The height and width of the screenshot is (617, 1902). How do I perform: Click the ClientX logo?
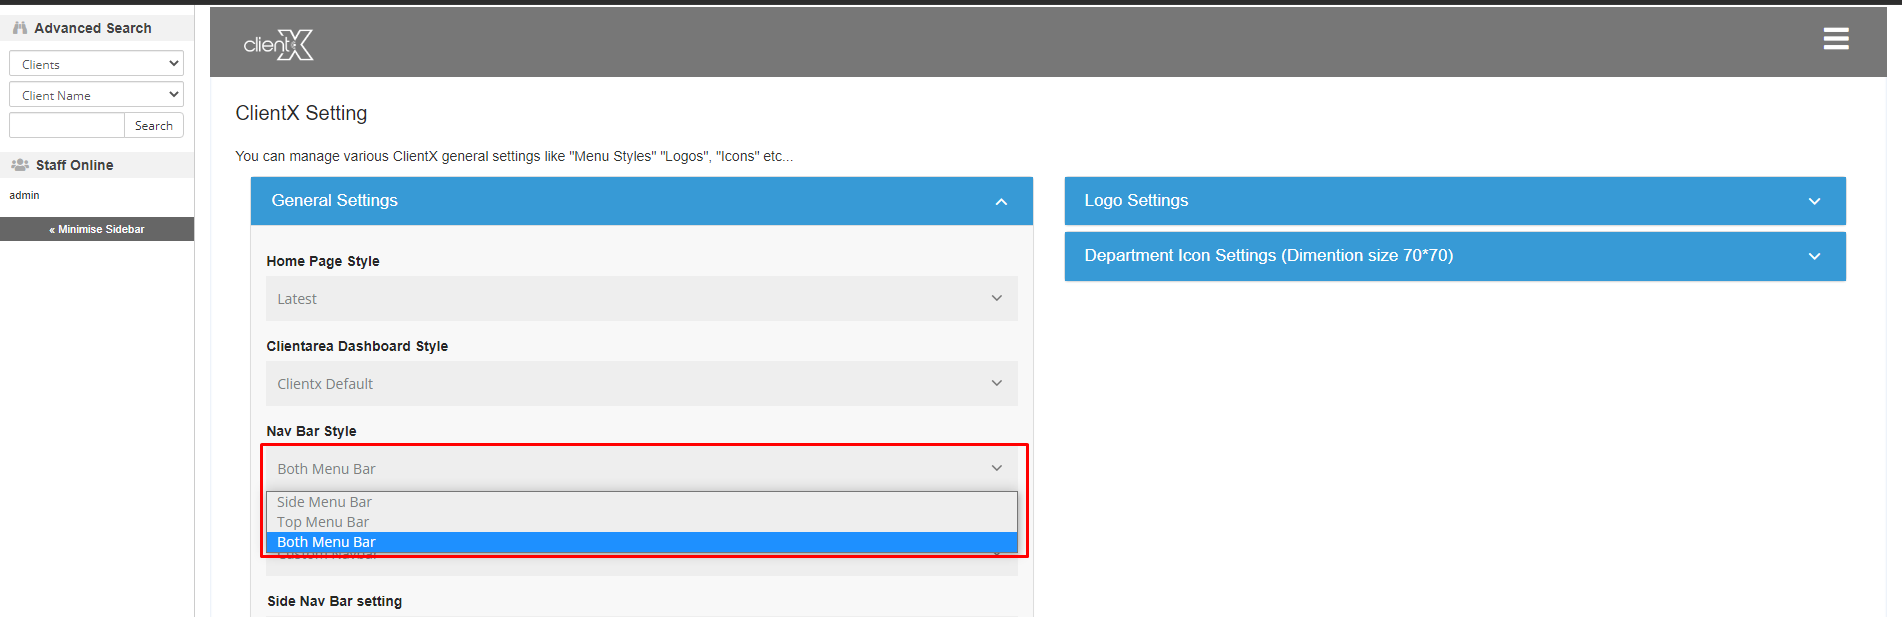[278, 45]
